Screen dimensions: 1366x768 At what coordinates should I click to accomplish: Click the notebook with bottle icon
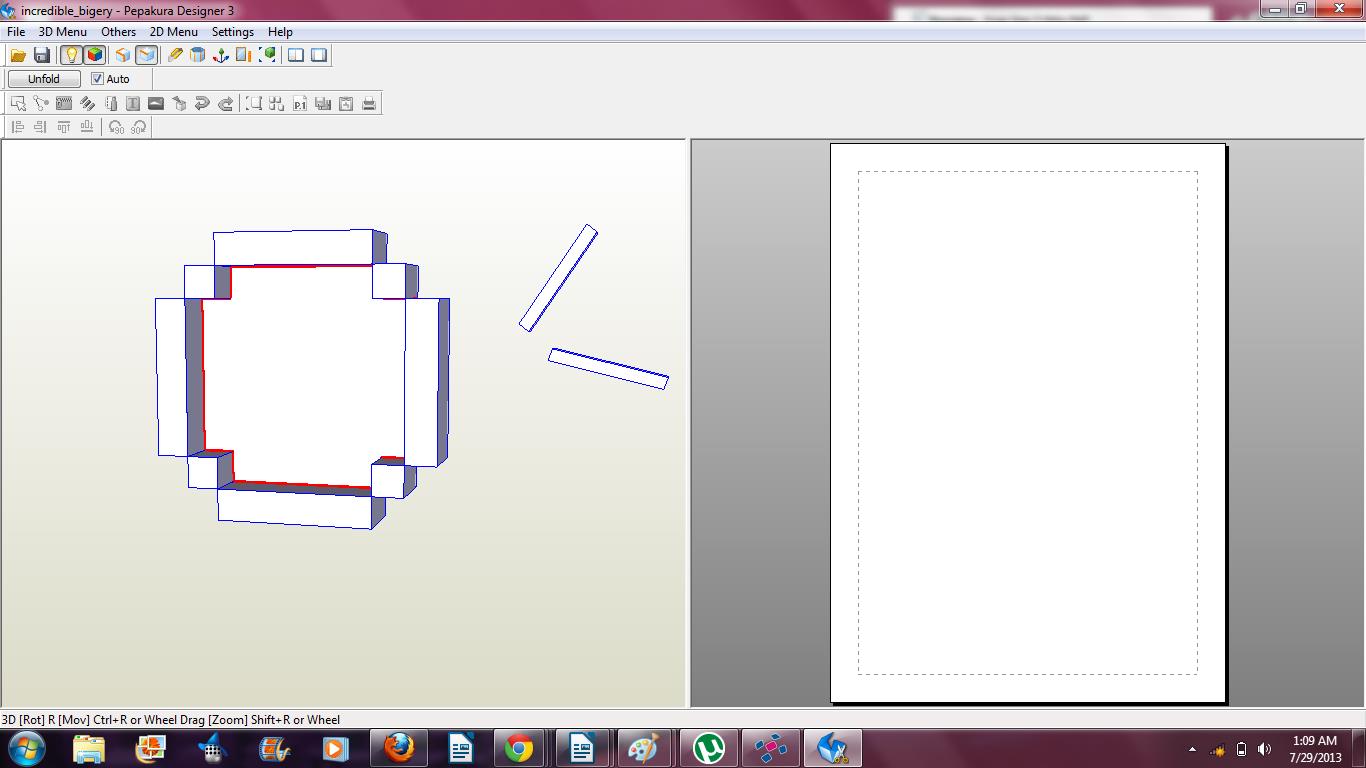110,103
